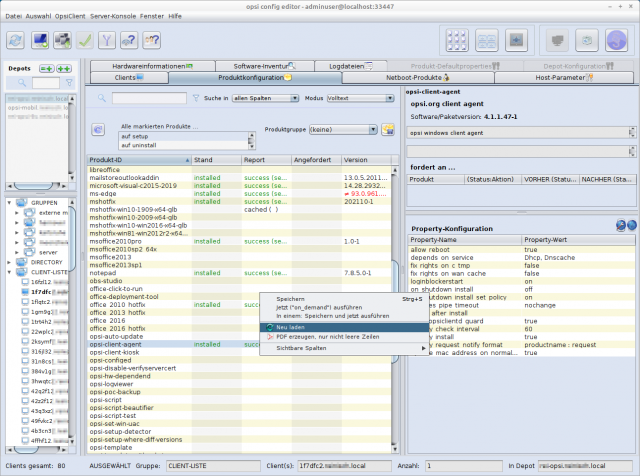The width and height of the screenshot is (640, 476).
Task: Click the magnifier icon in Depots search
Action: click(22, 83)
